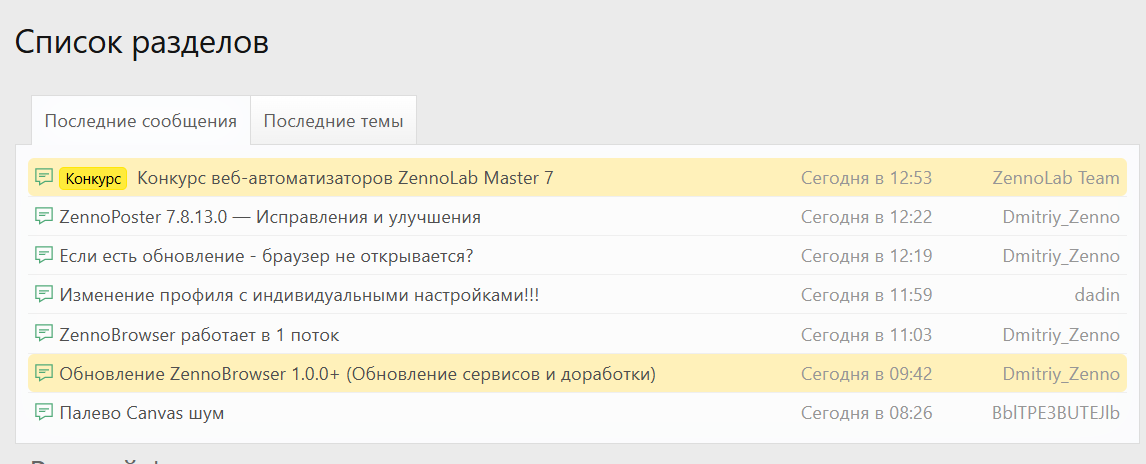Image resolution: width=1146 pixels, height=464 pixels.
Task: View ZennoLab Team user profile
Action: tap(1055, 178)
